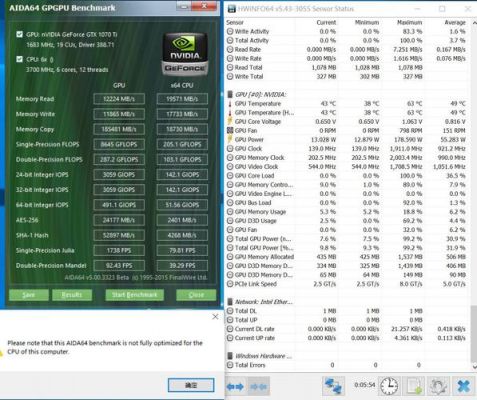Click circle icon beside GPU Bus Load
Screen dimensions: 477x400
pyautogui.click(x=230, y=203)
